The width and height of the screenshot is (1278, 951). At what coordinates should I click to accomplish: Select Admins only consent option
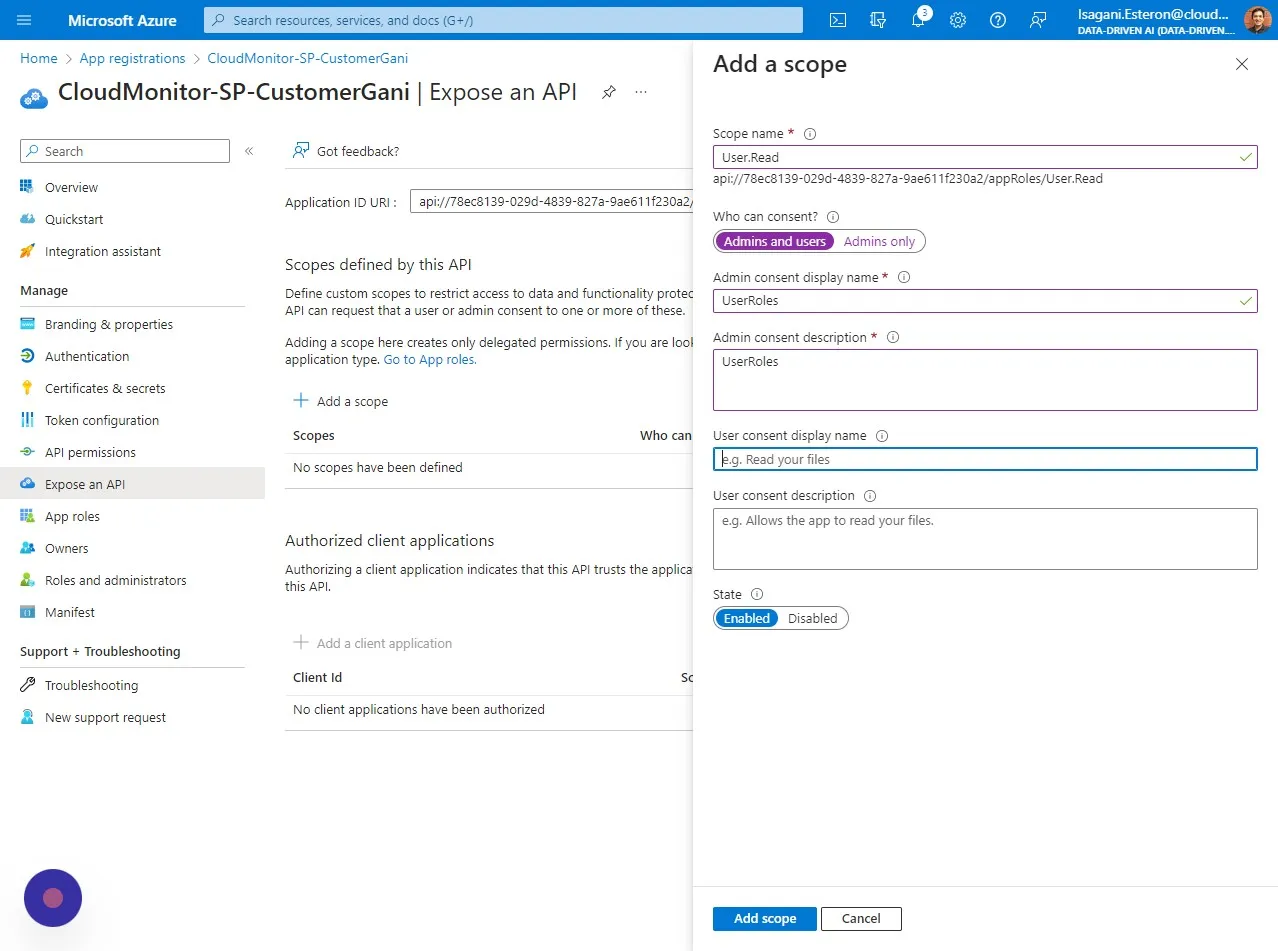pyautogui.click(x=879, y=241)
